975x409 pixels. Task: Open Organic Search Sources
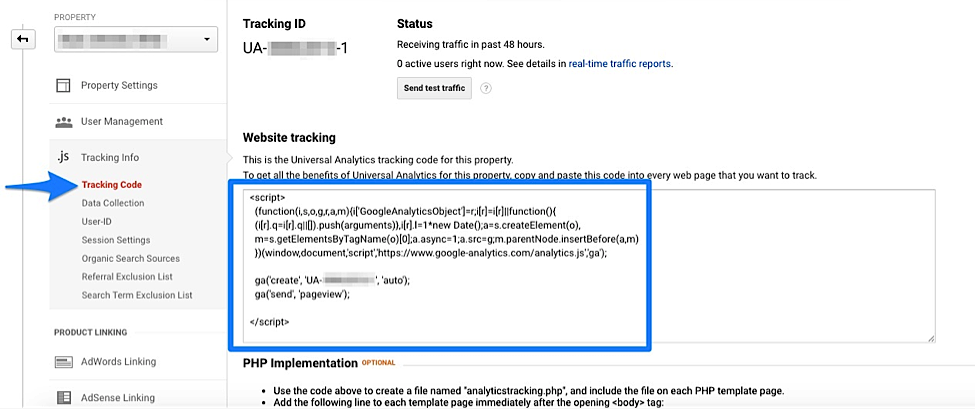(131, 258)
